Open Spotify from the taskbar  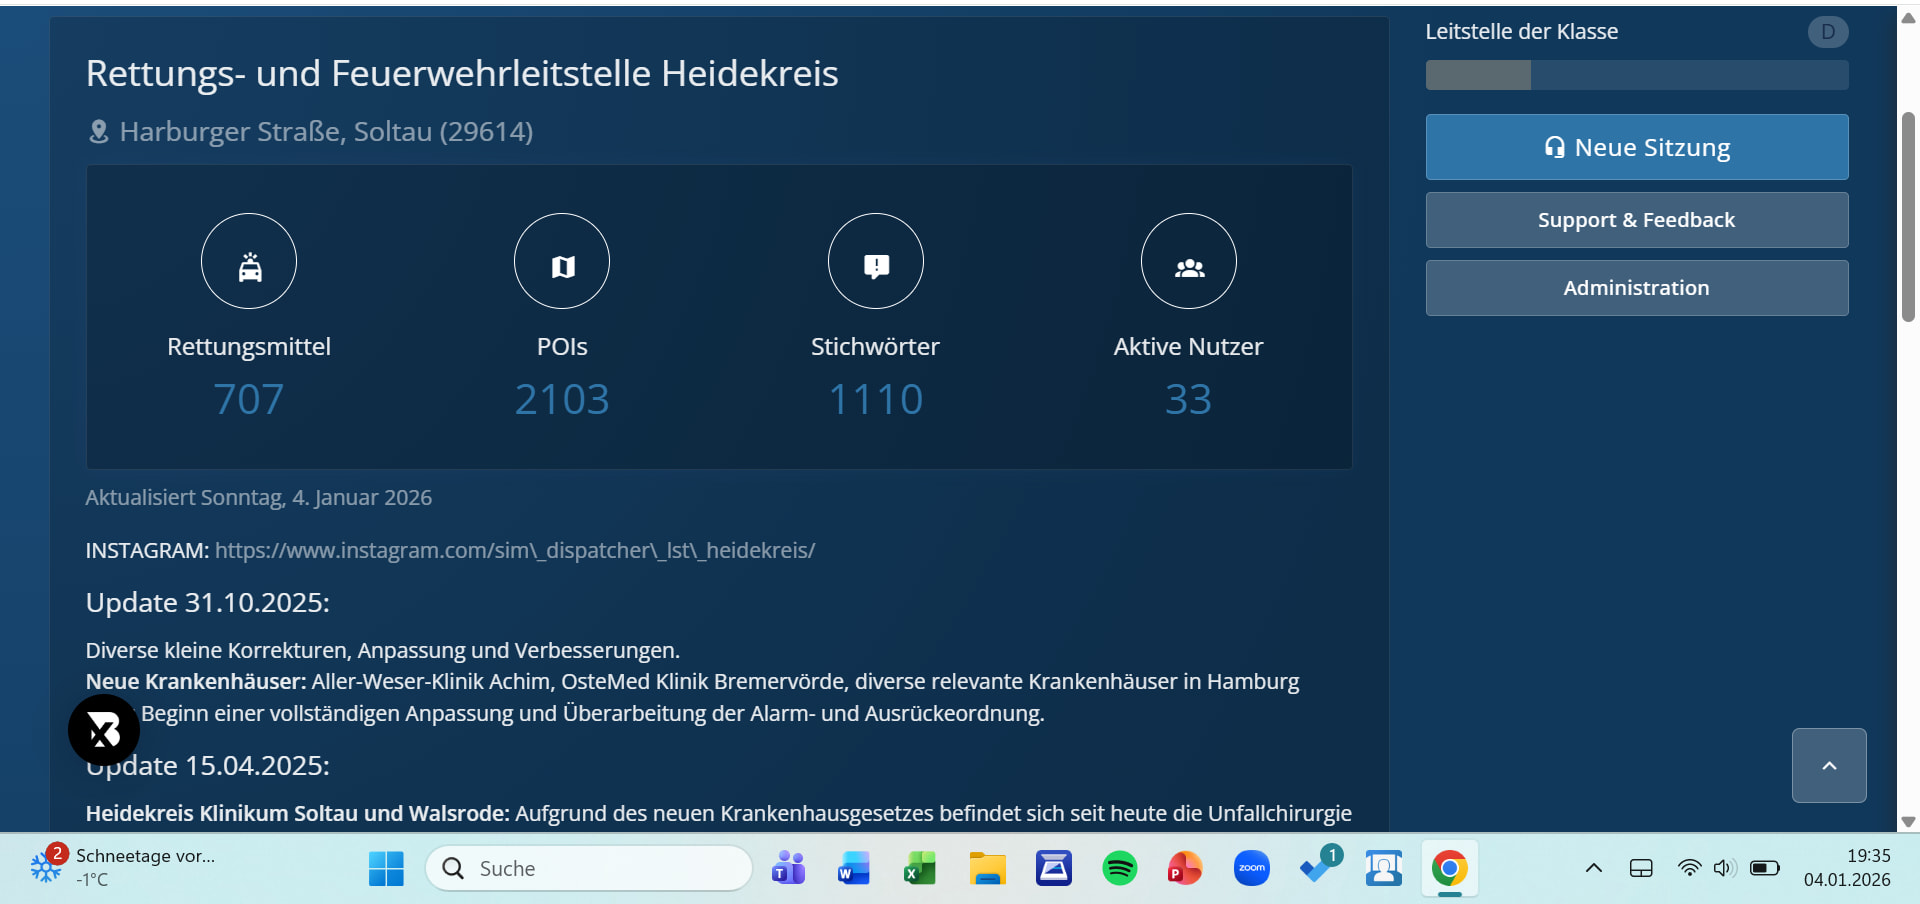tap(1119, 868)
